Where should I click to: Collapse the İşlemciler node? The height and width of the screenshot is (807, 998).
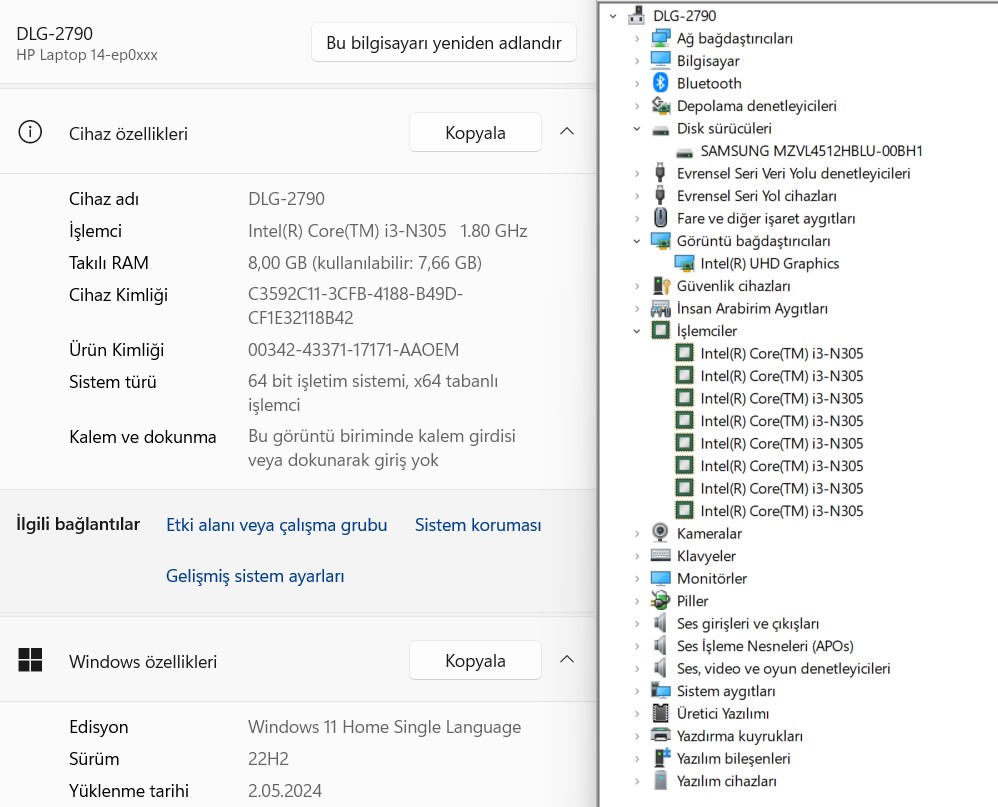point(636,331)
